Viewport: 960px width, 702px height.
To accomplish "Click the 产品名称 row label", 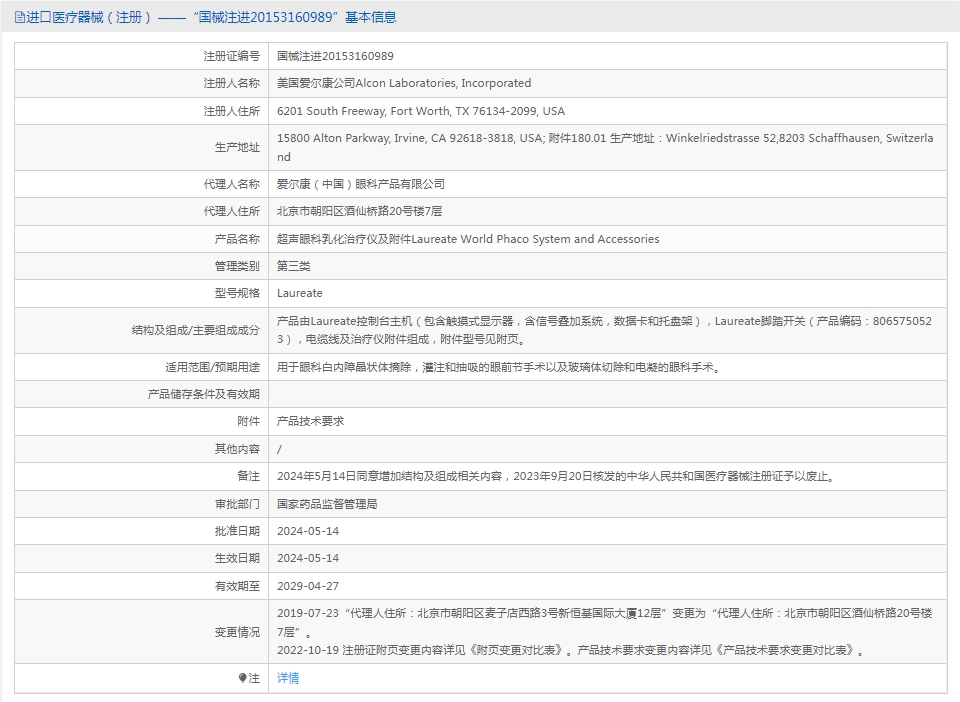I will tap(237, 239).
